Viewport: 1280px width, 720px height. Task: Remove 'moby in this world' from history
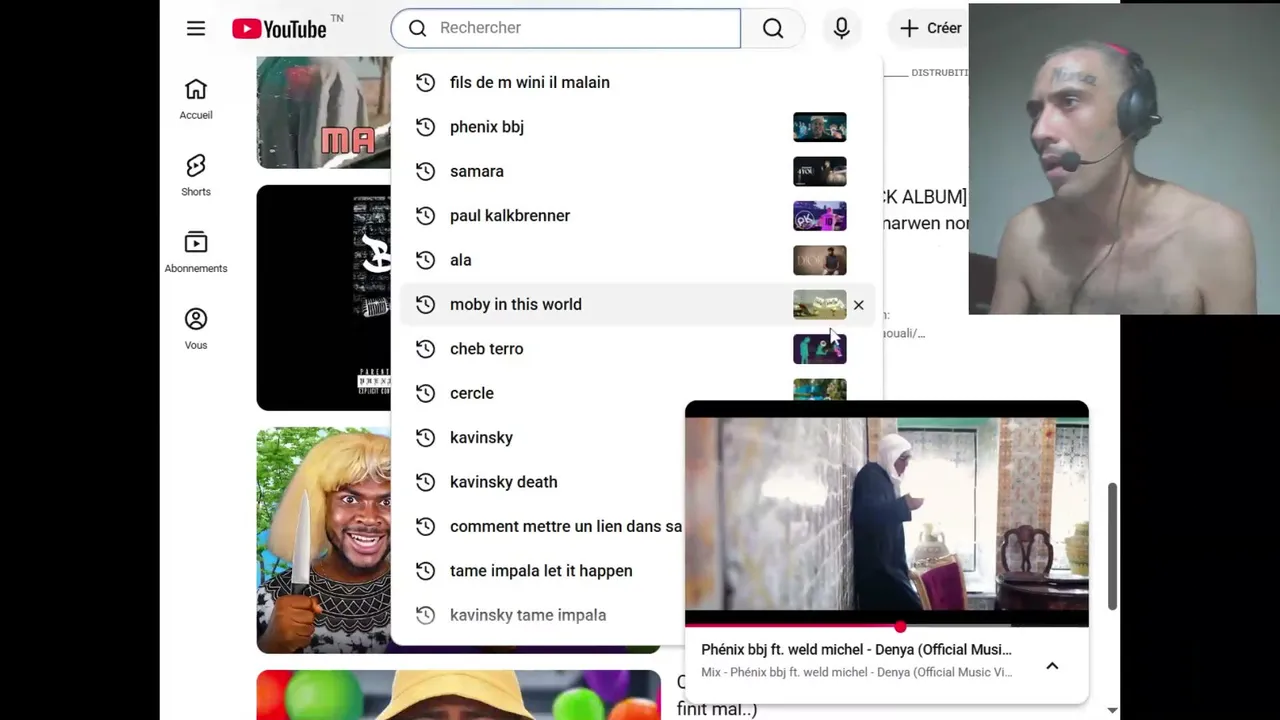(x=858, y=305)
